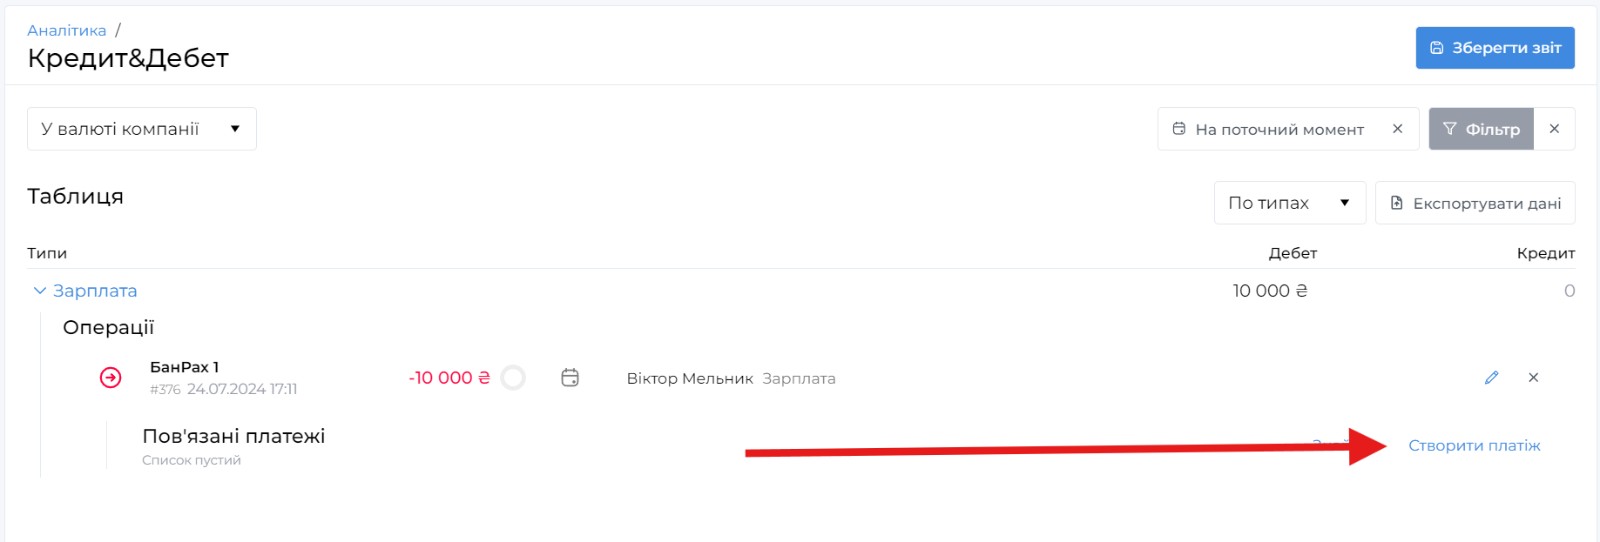Save the report with "Зберегти звіт"
Image resolution: width=1600 pixels, height=542 pixels.
pyautogui.click(x=1495, y=48)
